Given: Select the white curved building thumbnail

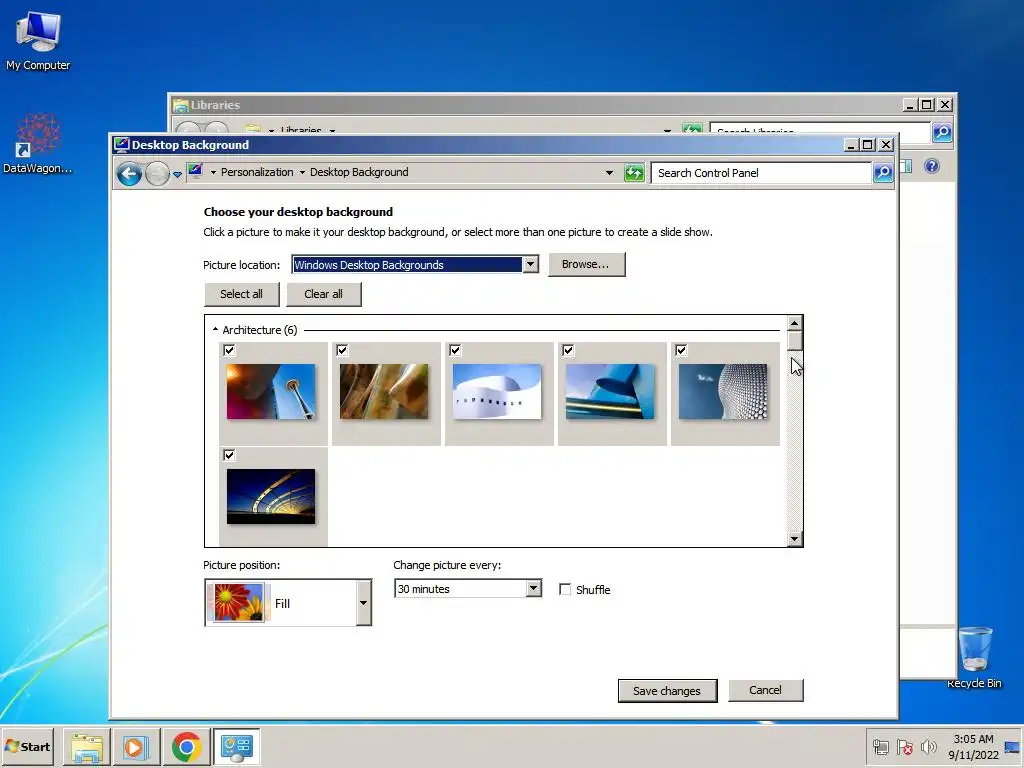Looking at the screenshot, I should (497, 391).
